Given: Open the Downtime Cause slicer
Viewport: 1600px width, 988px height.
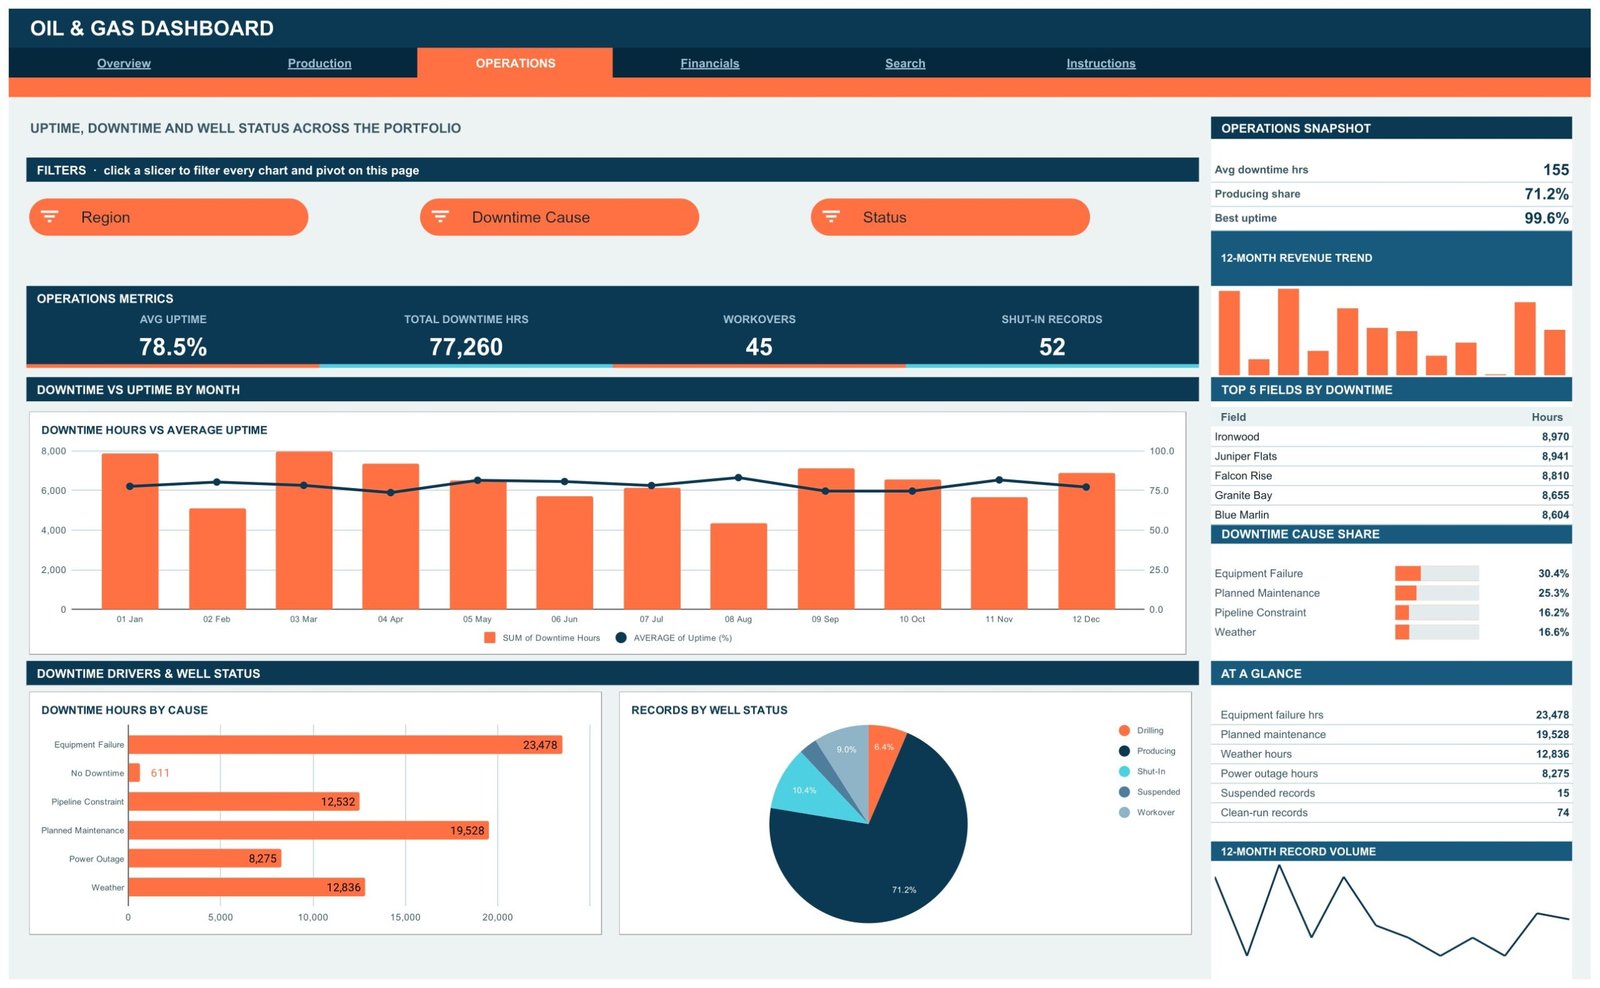Looking at the screenshot, I should [x=559, y=217].
